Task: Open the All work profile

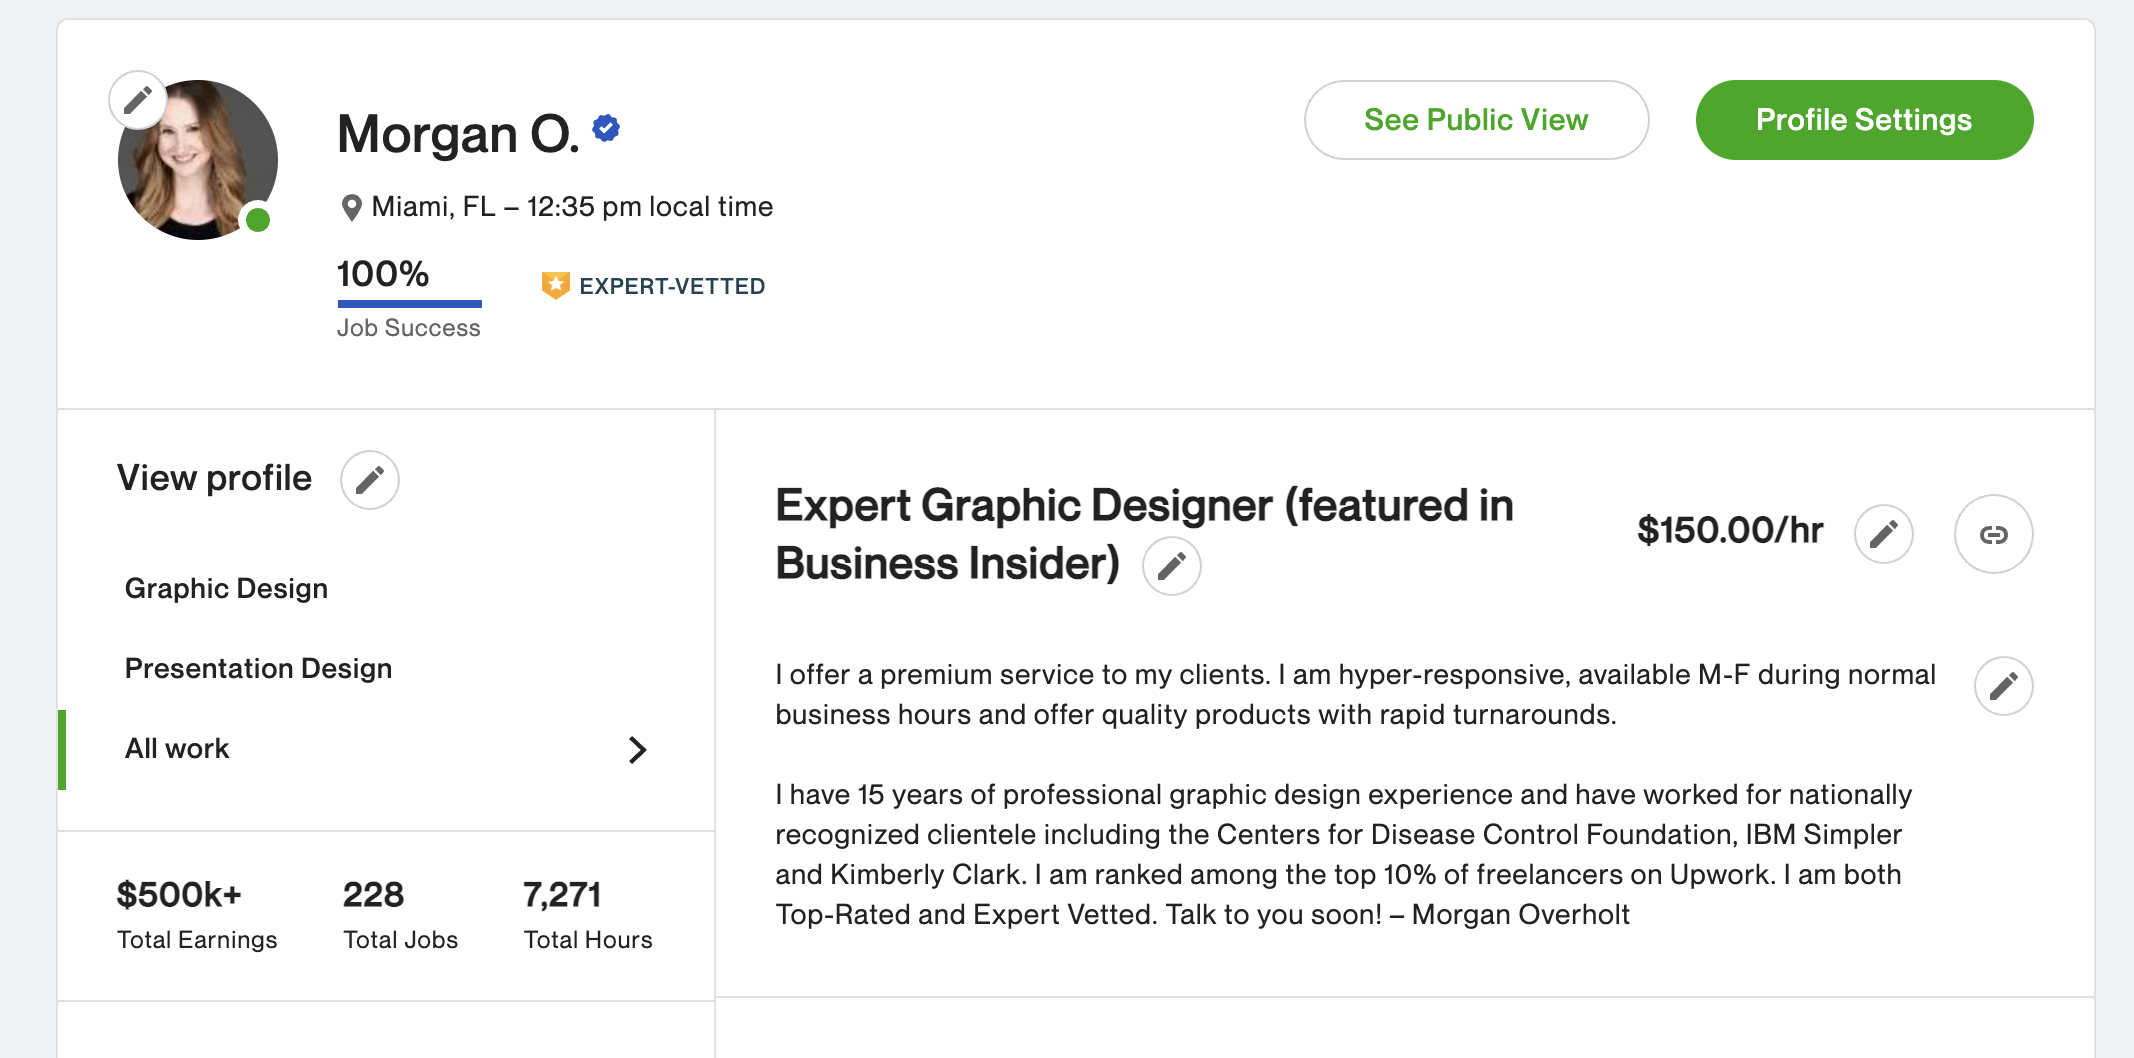Action: tap(386, 750)
